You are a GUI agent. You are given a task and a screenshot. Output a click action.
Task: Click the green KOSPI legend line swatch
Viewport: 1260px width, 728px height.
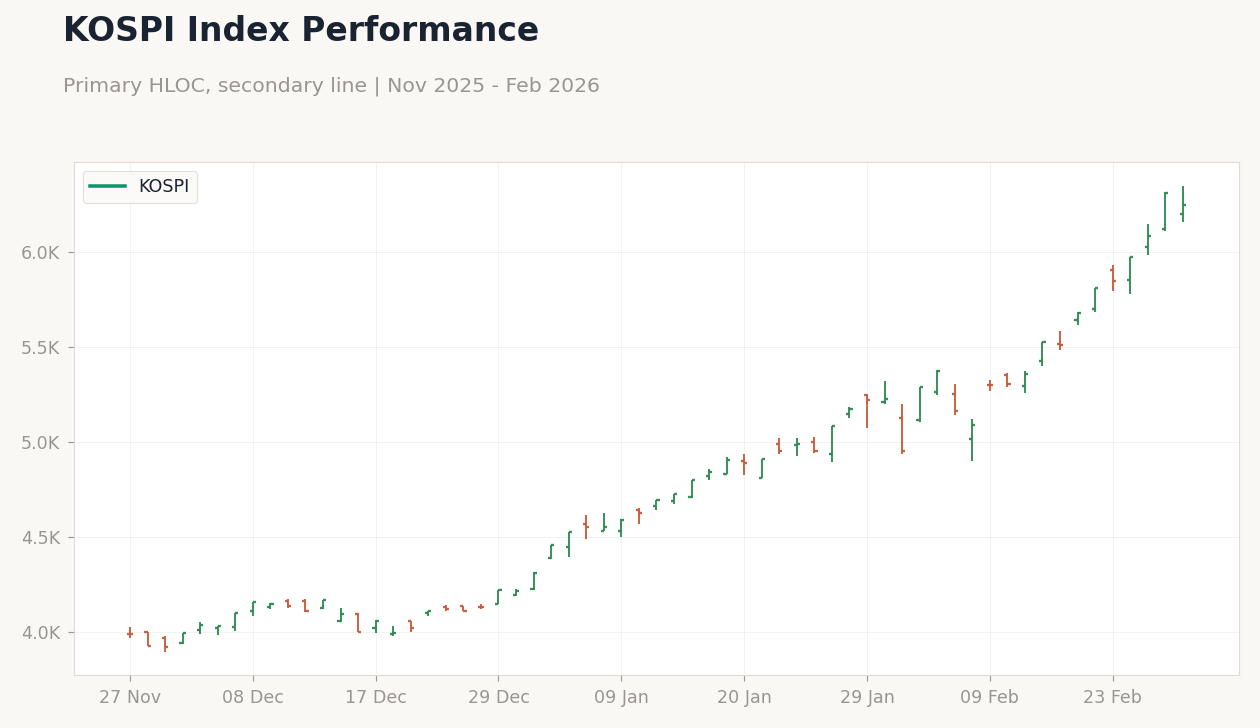(x=107, y=186)
